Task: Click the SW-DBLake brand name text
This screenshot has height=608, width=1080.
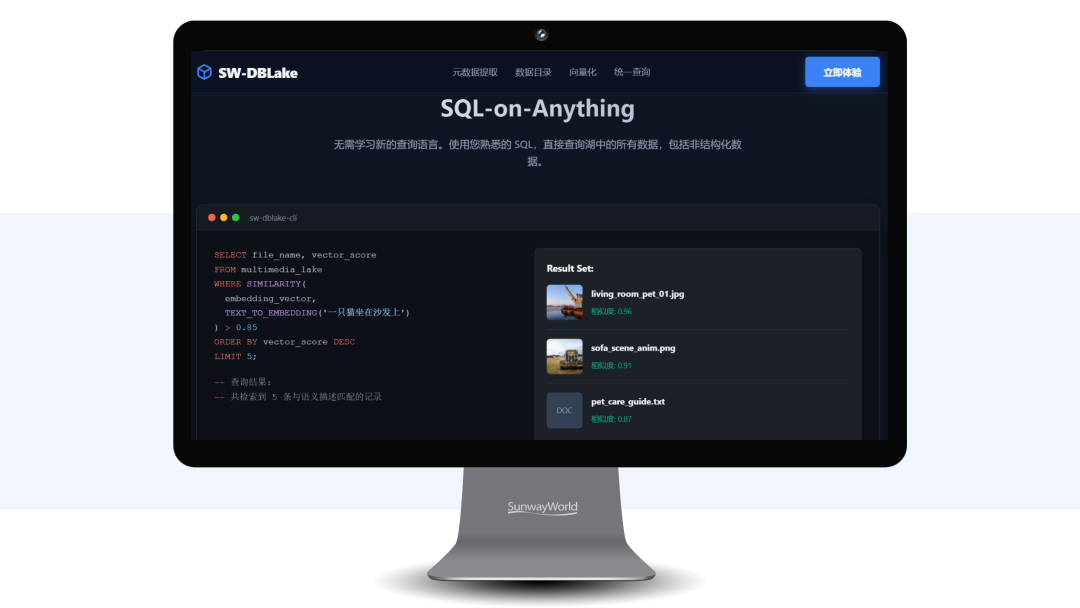Action: coord(258,72)
